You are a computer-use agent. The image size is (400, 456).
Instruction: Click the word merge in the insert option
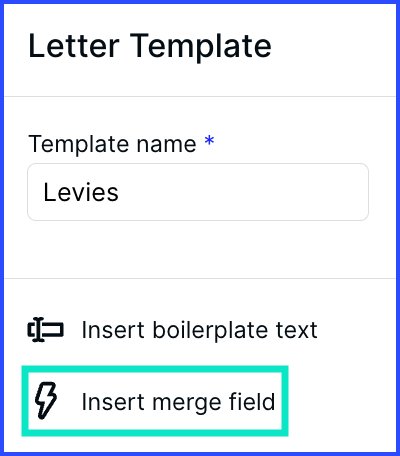coord(188,404)
